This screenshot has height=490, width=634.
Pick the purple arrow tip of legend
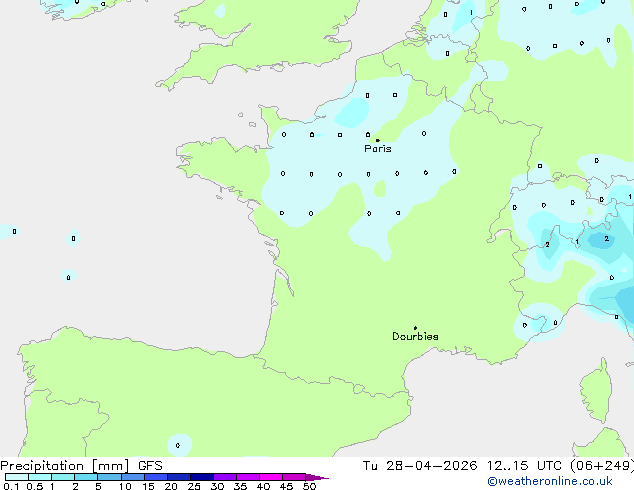[x=317, y=477]
